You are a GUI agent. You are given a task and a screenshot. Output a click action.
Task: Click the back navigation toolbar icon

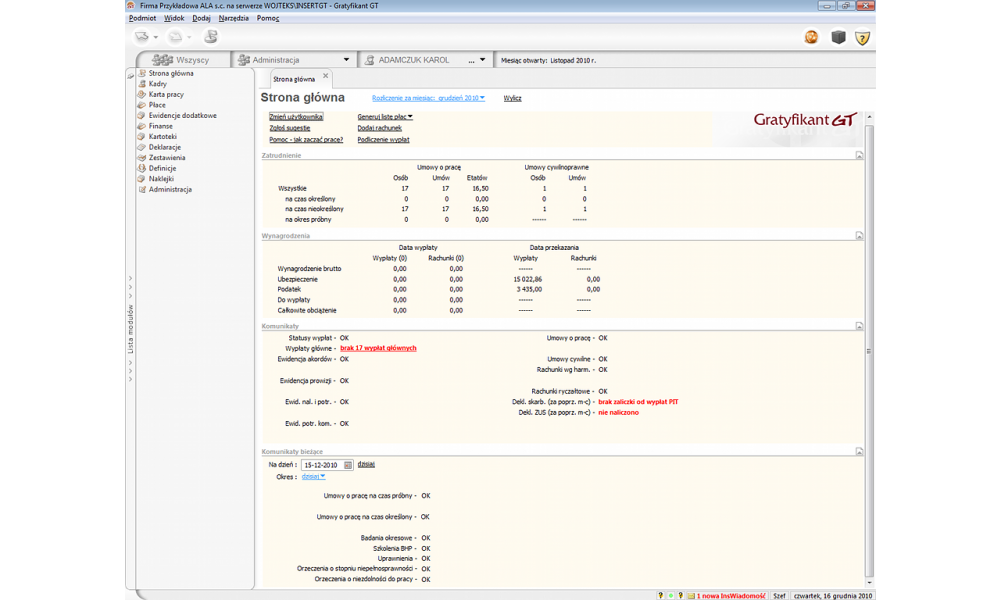point(142,37)
